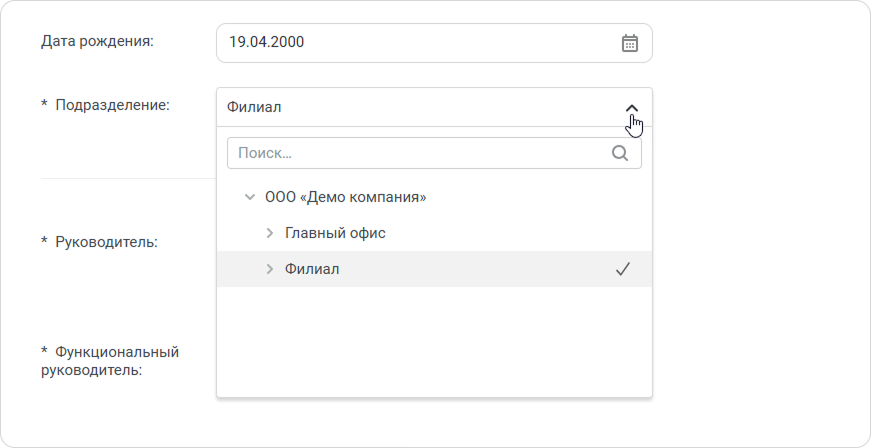Click the Руководитель label text
Image resolution: width=871 pixels, height=448 pixels.
pyautogui.click(x=106, y=242)
